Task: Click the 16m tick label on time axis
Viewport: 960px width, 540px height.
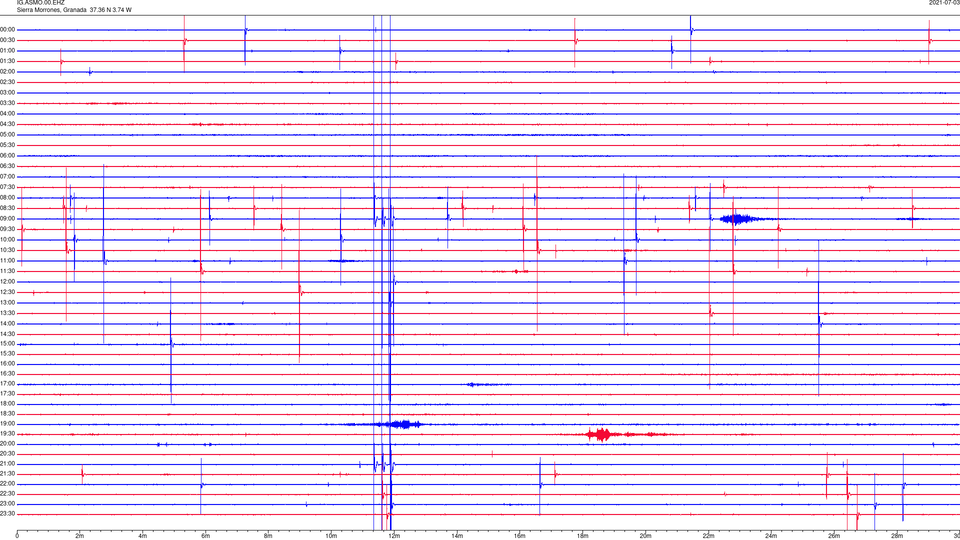Action: coord(520,536)
